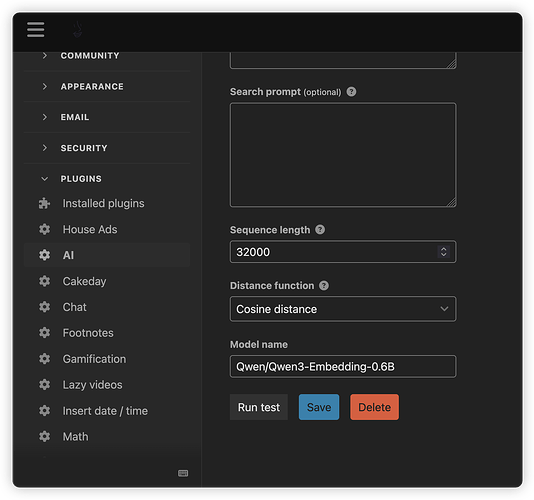Open the Distance function dropdown
Image resolution: width=534 pixels, height=500 pixels.
pyautogui.click(x=343, y=309)
